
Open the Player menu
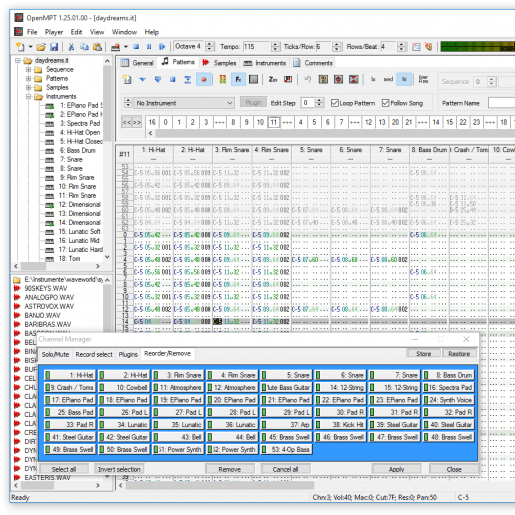(54, 32)
